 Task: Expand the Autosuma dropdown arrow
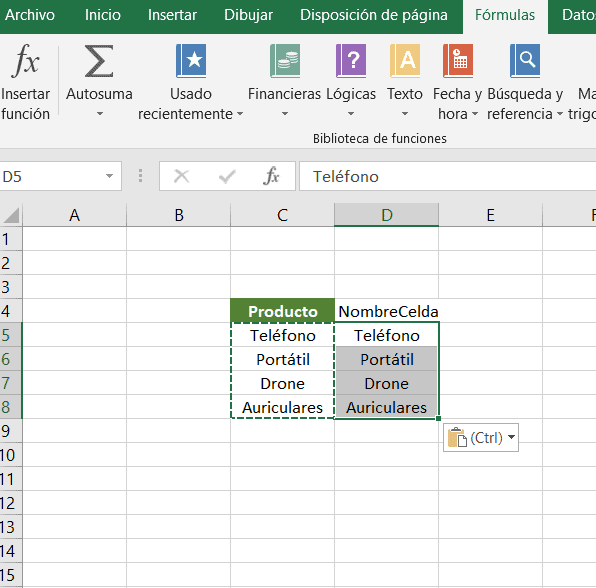pos(100,114)
